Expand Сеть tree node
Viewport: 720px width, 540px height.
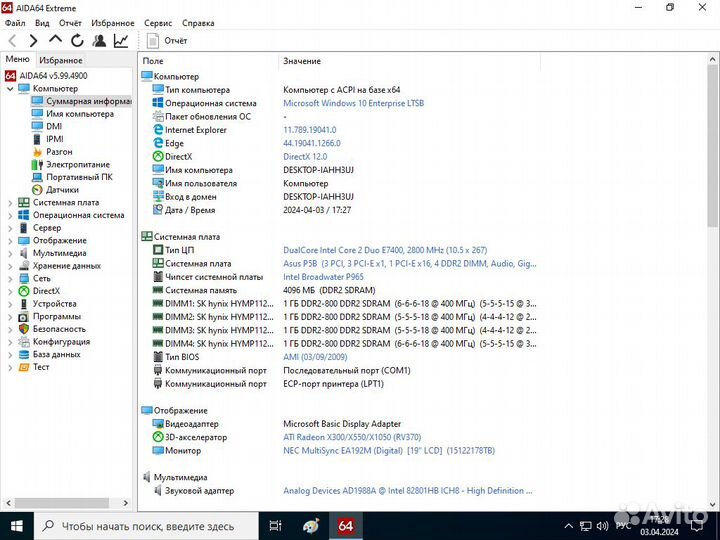click(10, 278)
